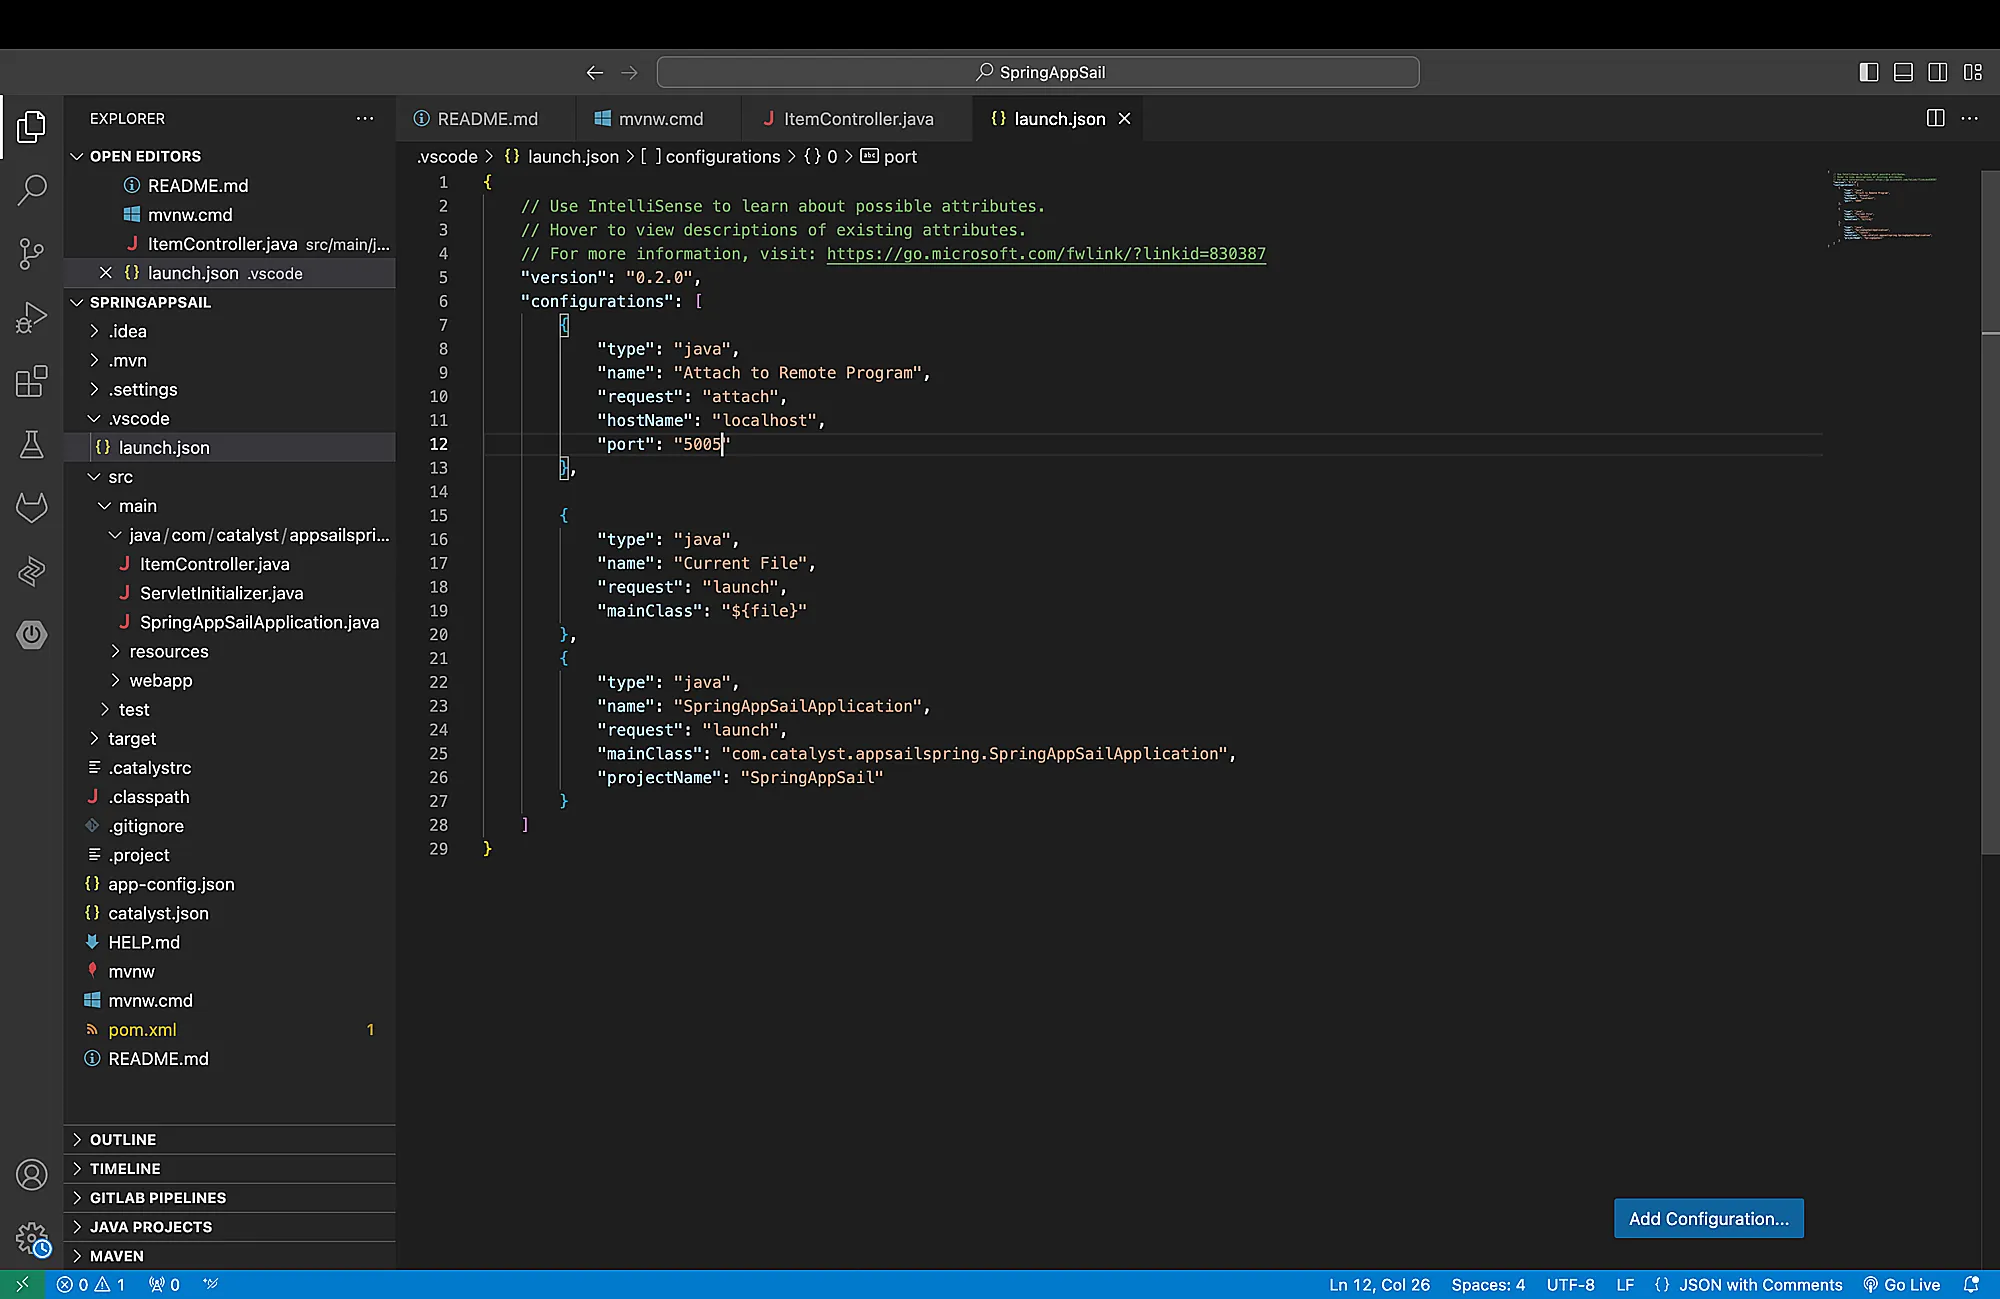Viewport: 2000px width, 1299px height.
Task: Click Ln 12, Col 26 position indicator
Action: tap(1379, 1284)
